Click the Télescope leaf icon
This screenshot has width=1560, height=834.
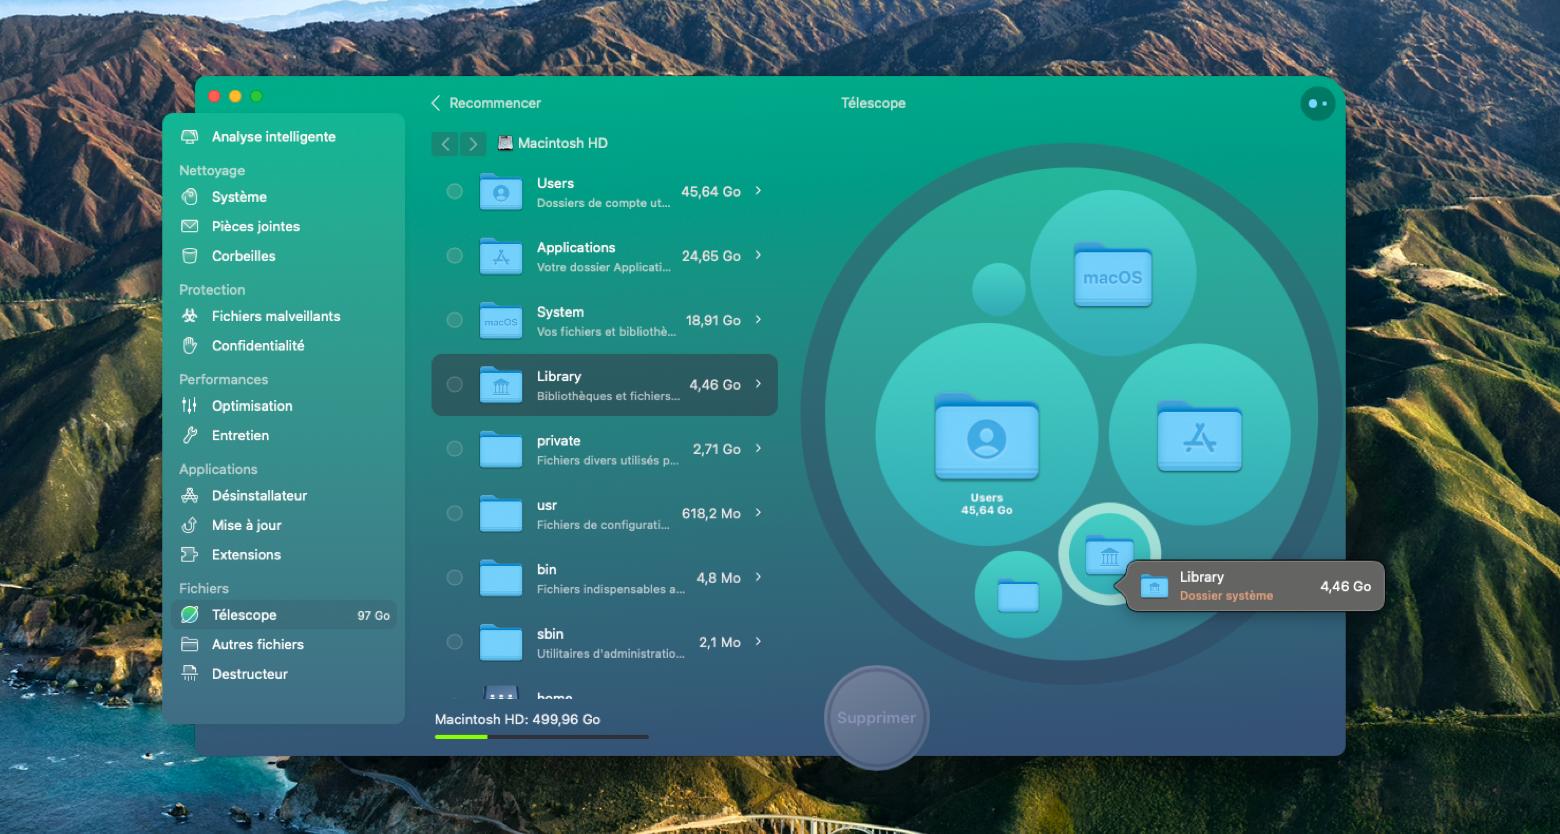click(189, 614)
